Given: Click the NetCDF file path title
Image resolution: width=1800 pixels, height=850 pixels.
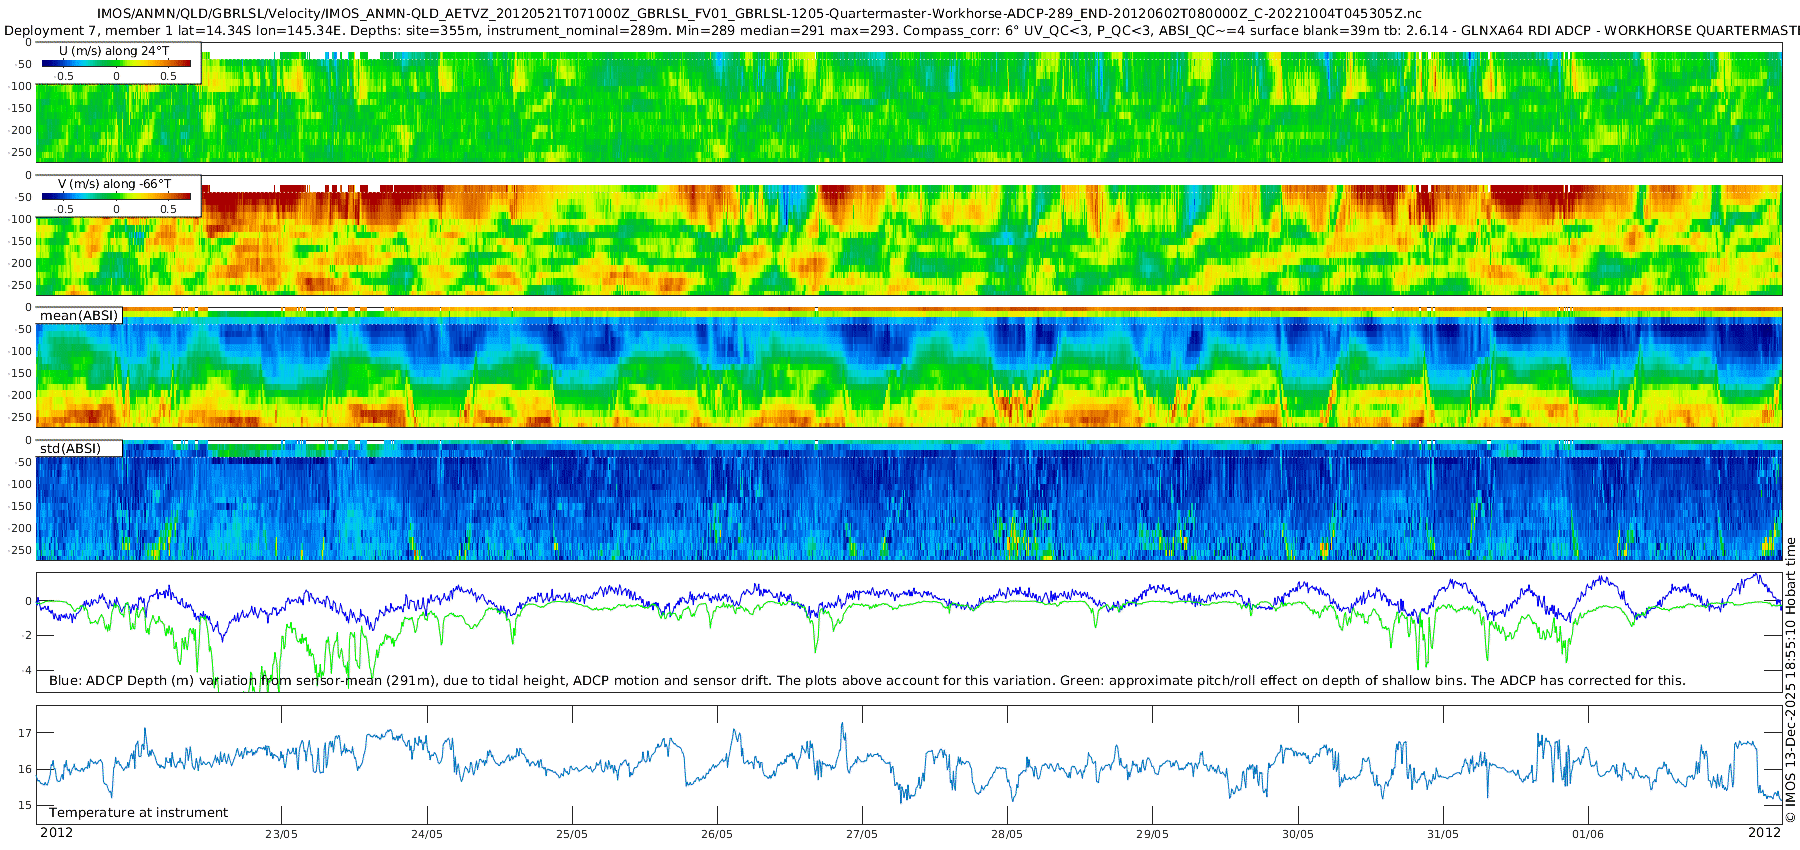Looking at the screenshot, I should coord(758,14).
